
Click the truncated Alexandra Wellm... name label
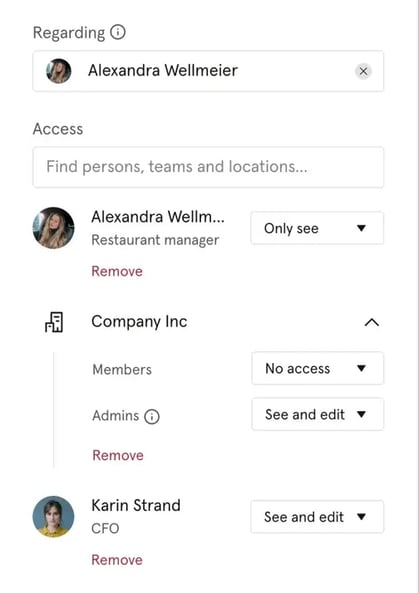point(158,217)
